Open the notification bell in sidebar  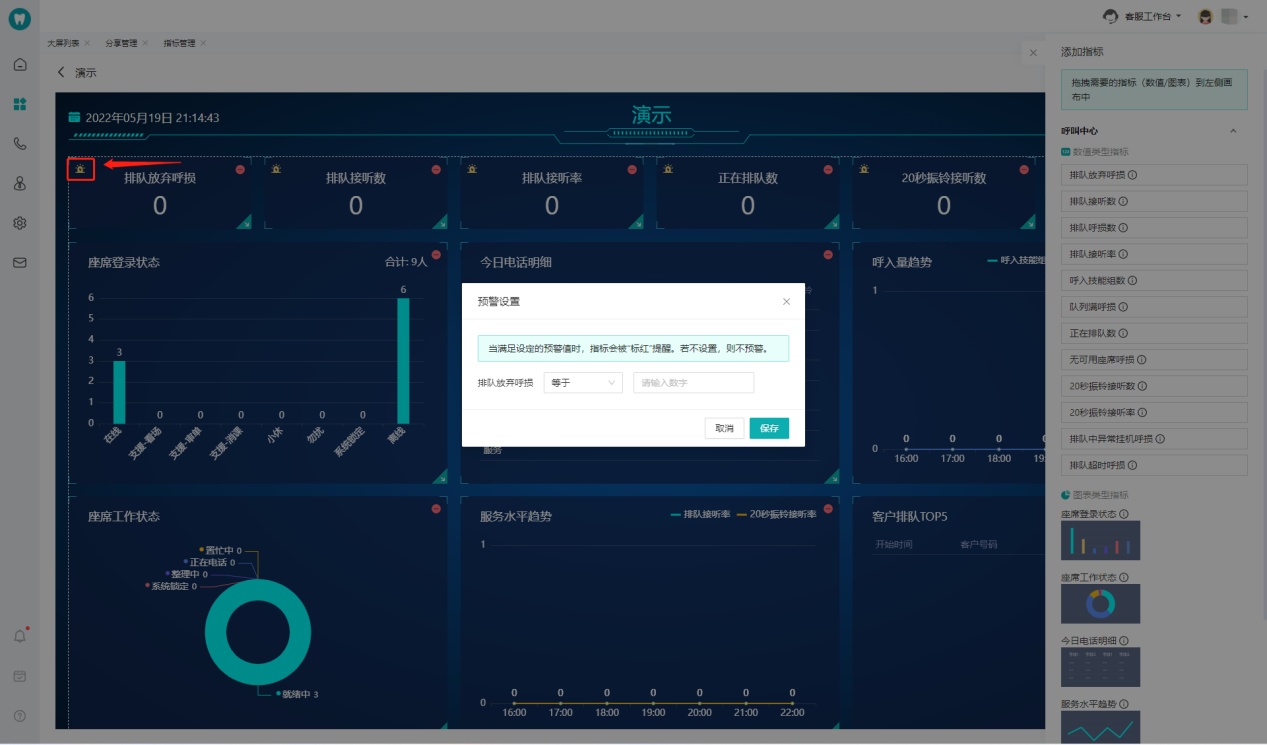click(x=20, y=636)
